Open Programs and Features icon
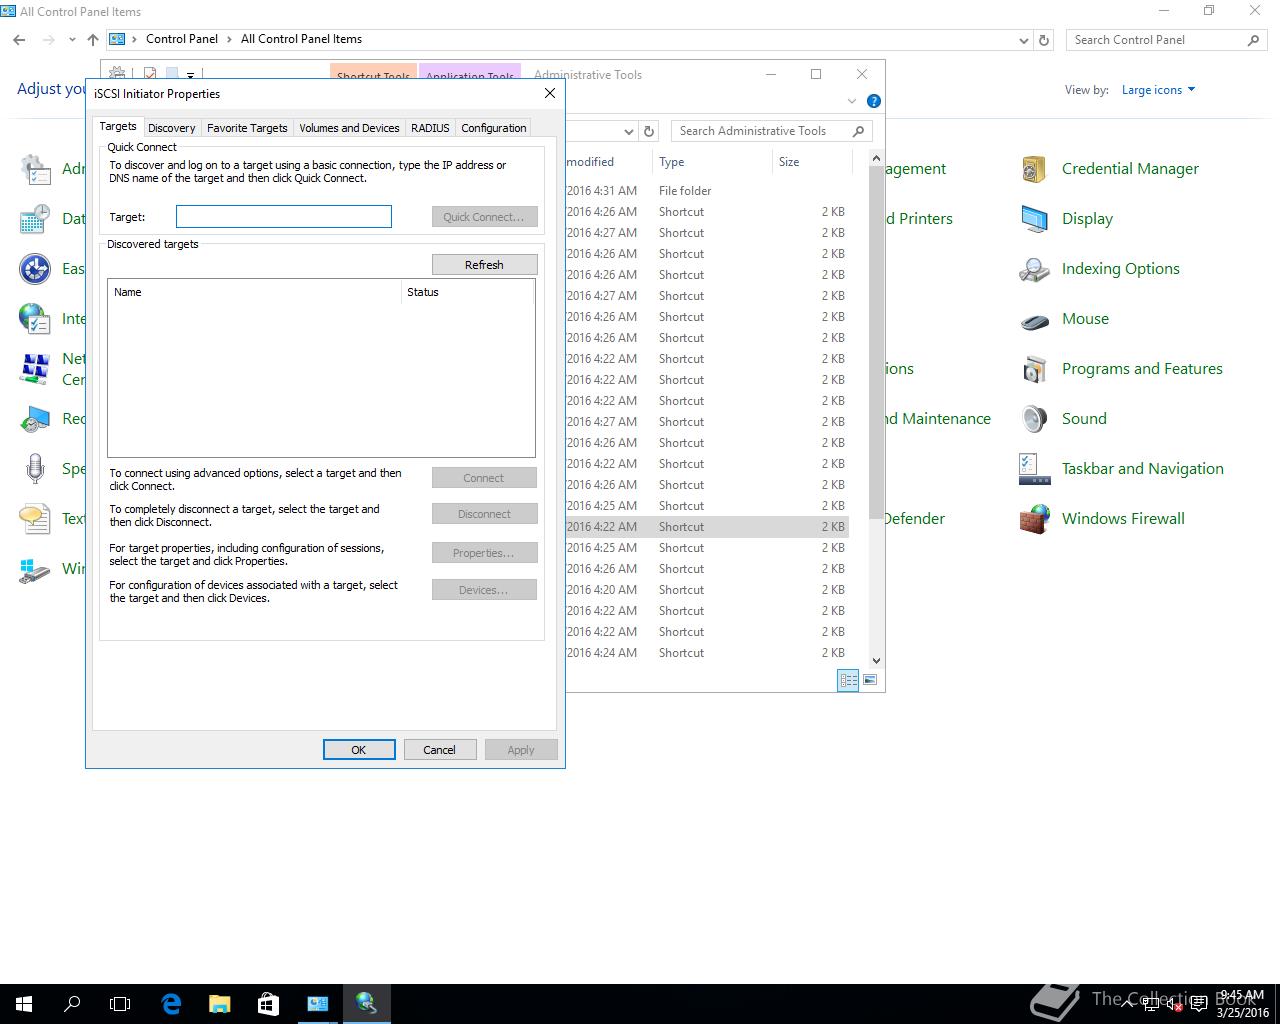This screenshot has width=1280, height=1024. point(1033,369)
